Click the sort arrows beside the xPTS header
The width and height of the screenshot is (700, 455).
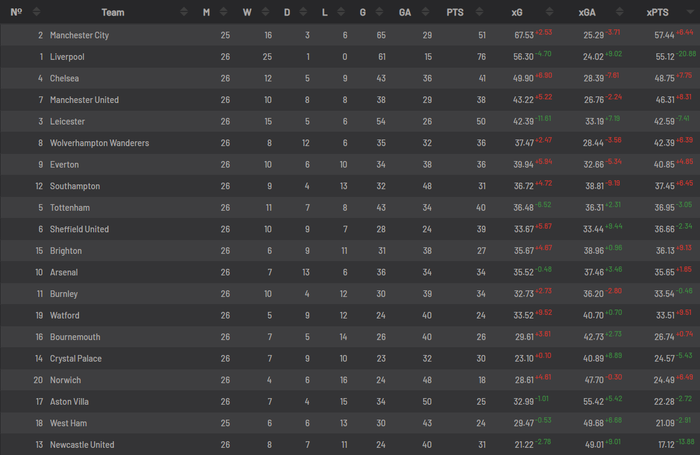[690, 12]
